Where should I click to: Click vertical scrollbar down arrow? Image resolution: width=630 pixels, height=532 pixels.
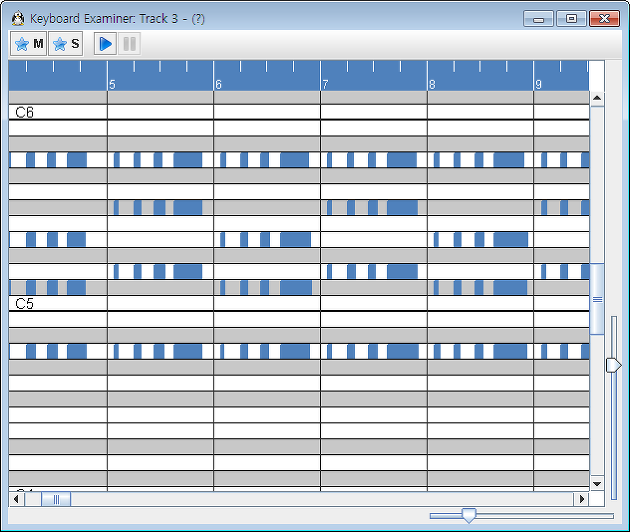pos(597,484)
